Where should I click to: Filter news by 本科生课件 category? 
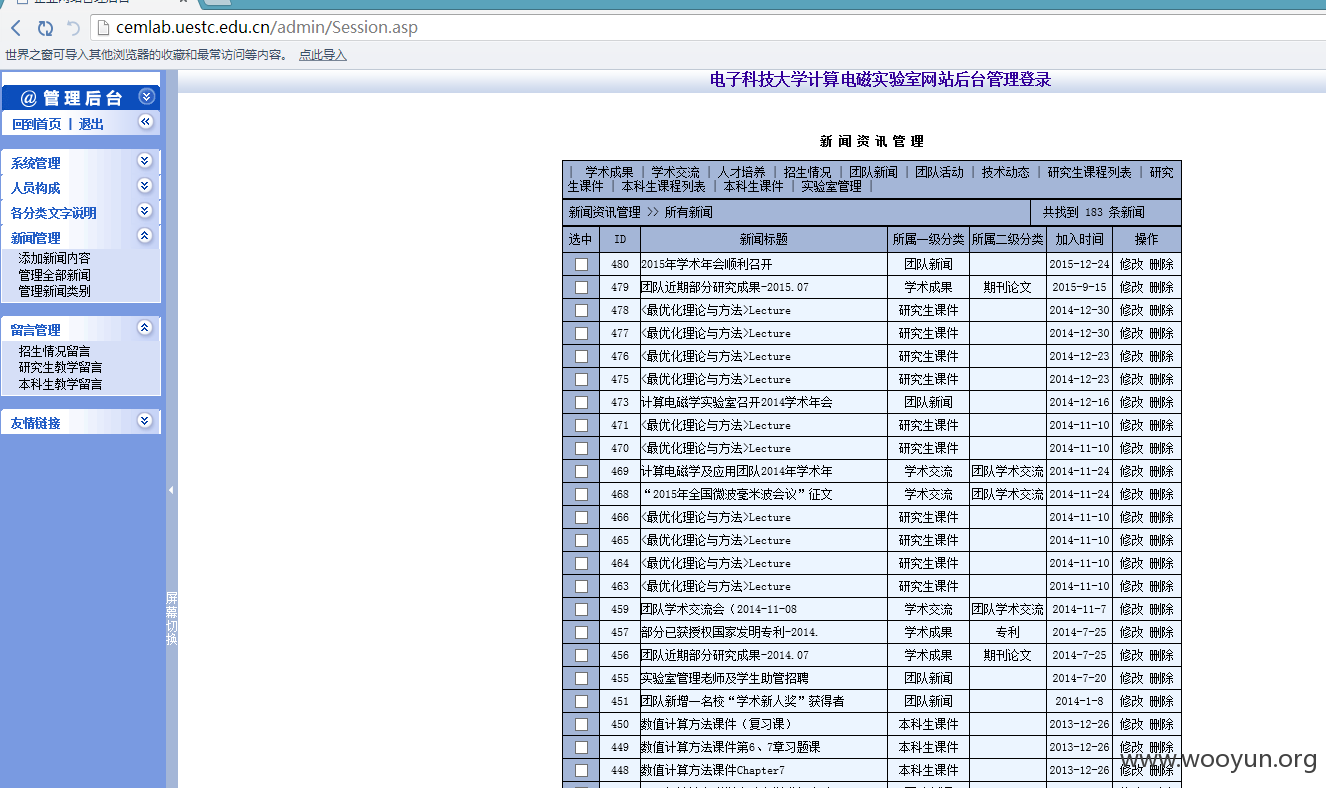[753, 186]
